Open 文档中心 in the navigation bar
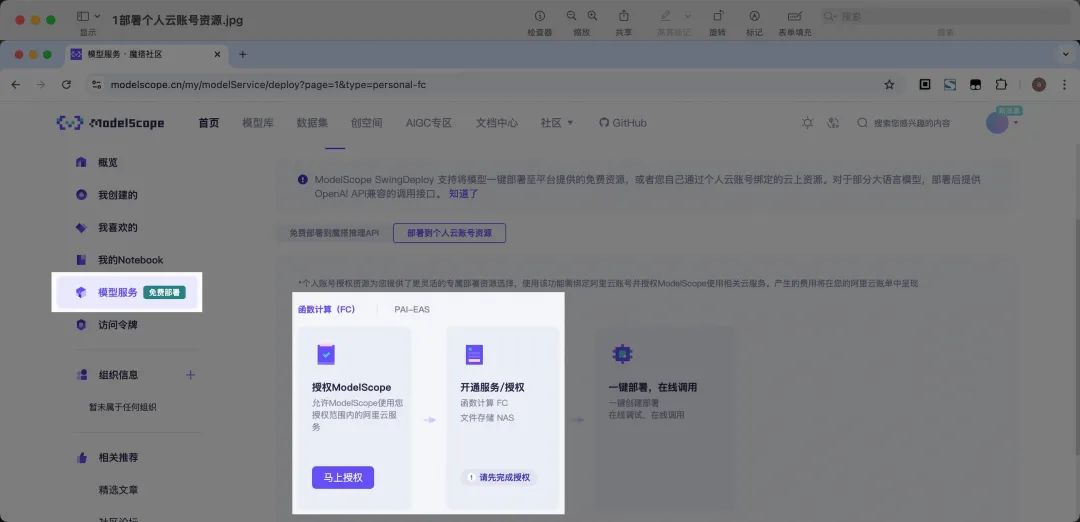 (497, 123)
